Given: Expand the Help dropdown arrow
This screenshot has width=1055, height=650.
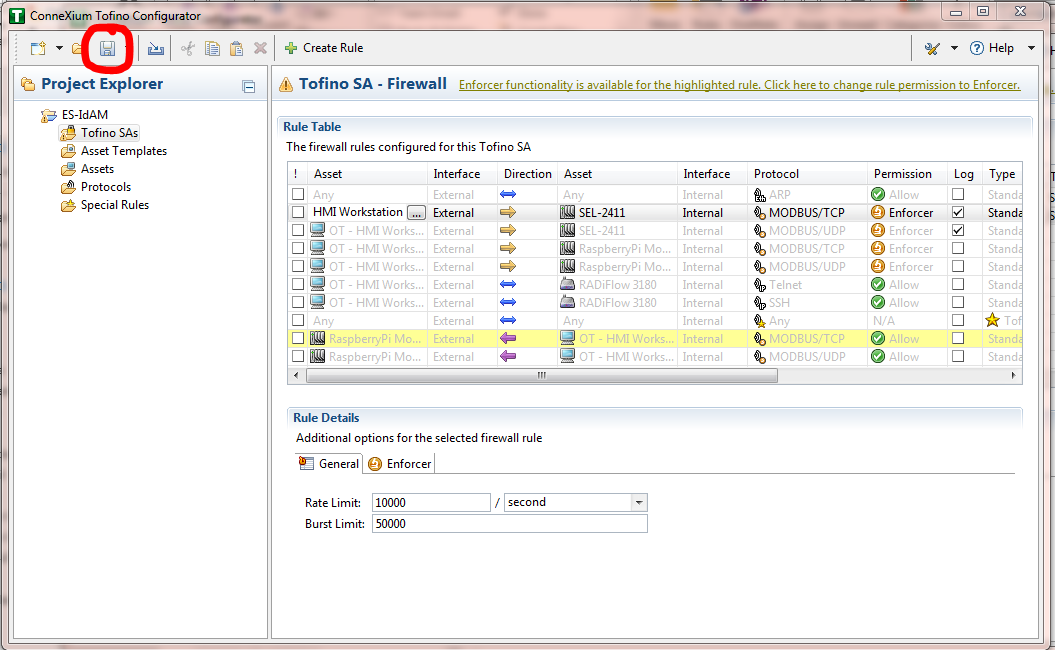Looking at the screenshot, I should pos(1031,48).
